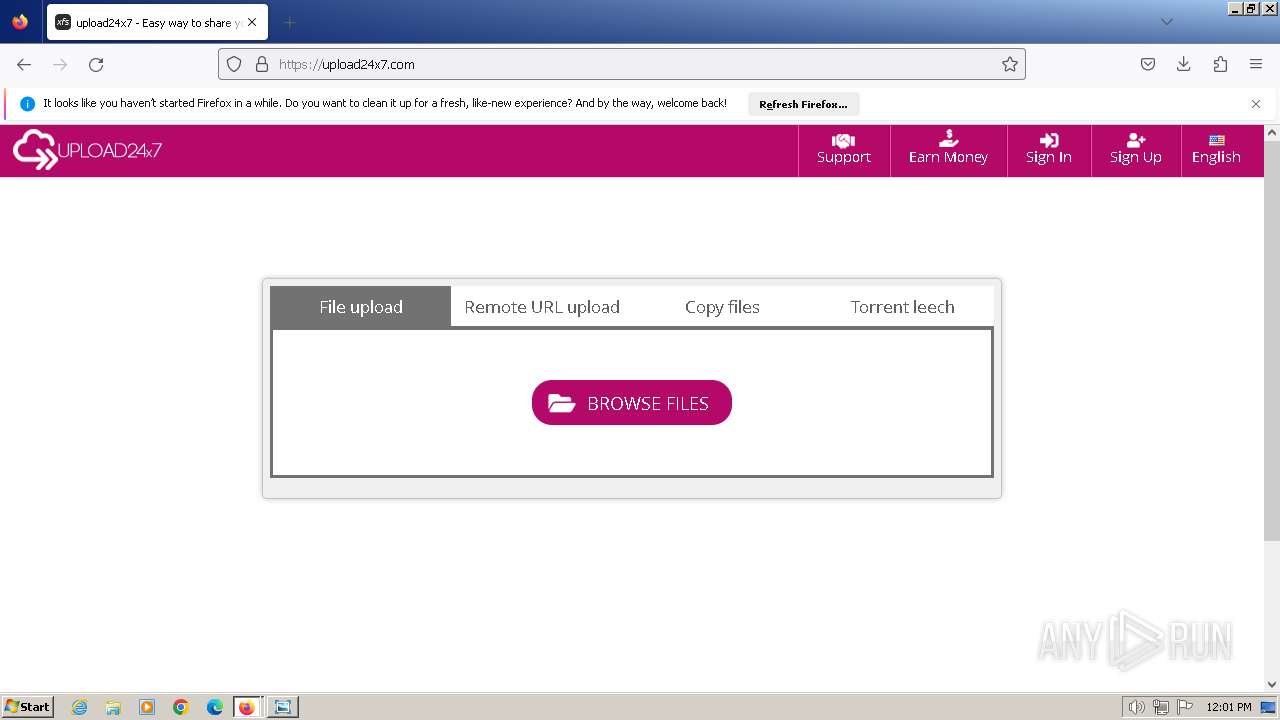1280x720 pixels.
Task: Click the network tray icon
Action: (1161, 707)
